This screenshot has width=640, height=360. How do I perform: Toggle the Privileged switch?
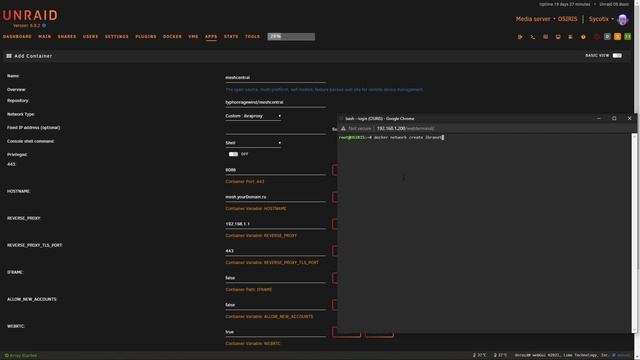coord(233,154)
